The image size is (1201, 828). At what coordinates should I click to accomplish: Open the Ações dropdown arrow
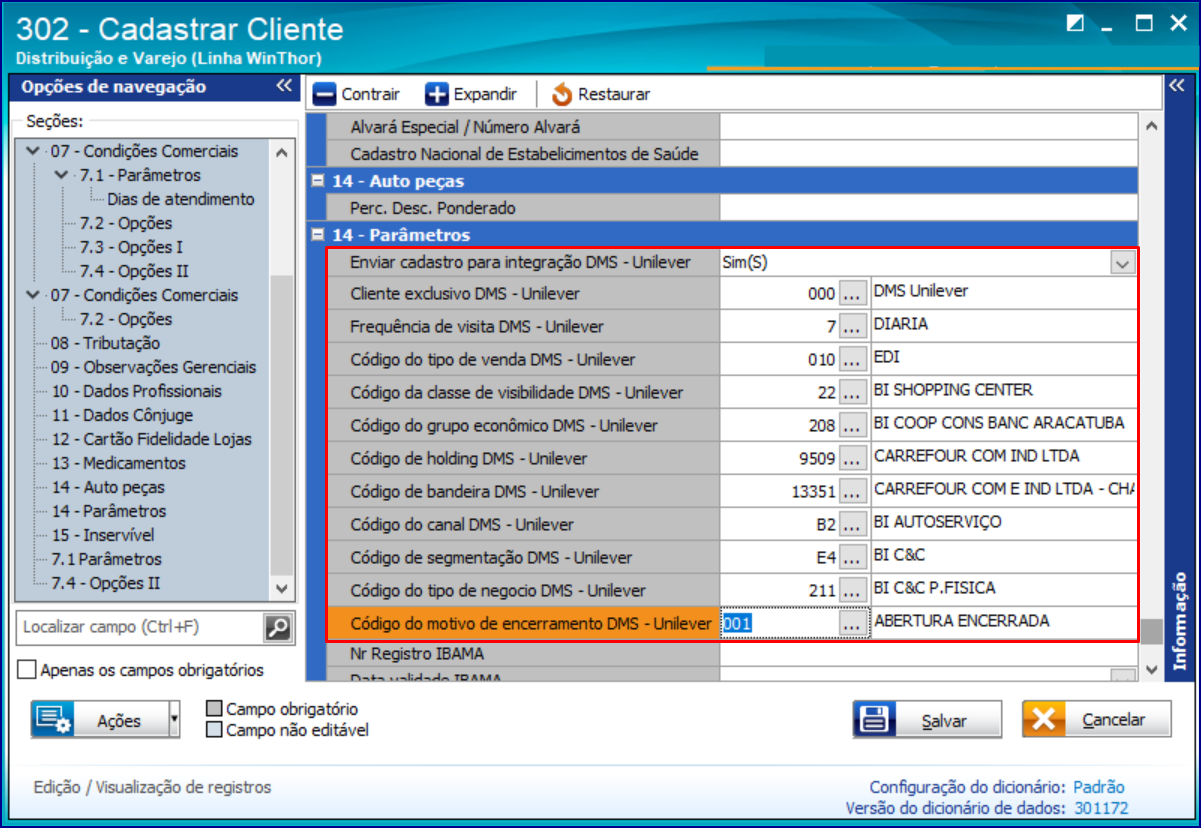click(174, 719)
